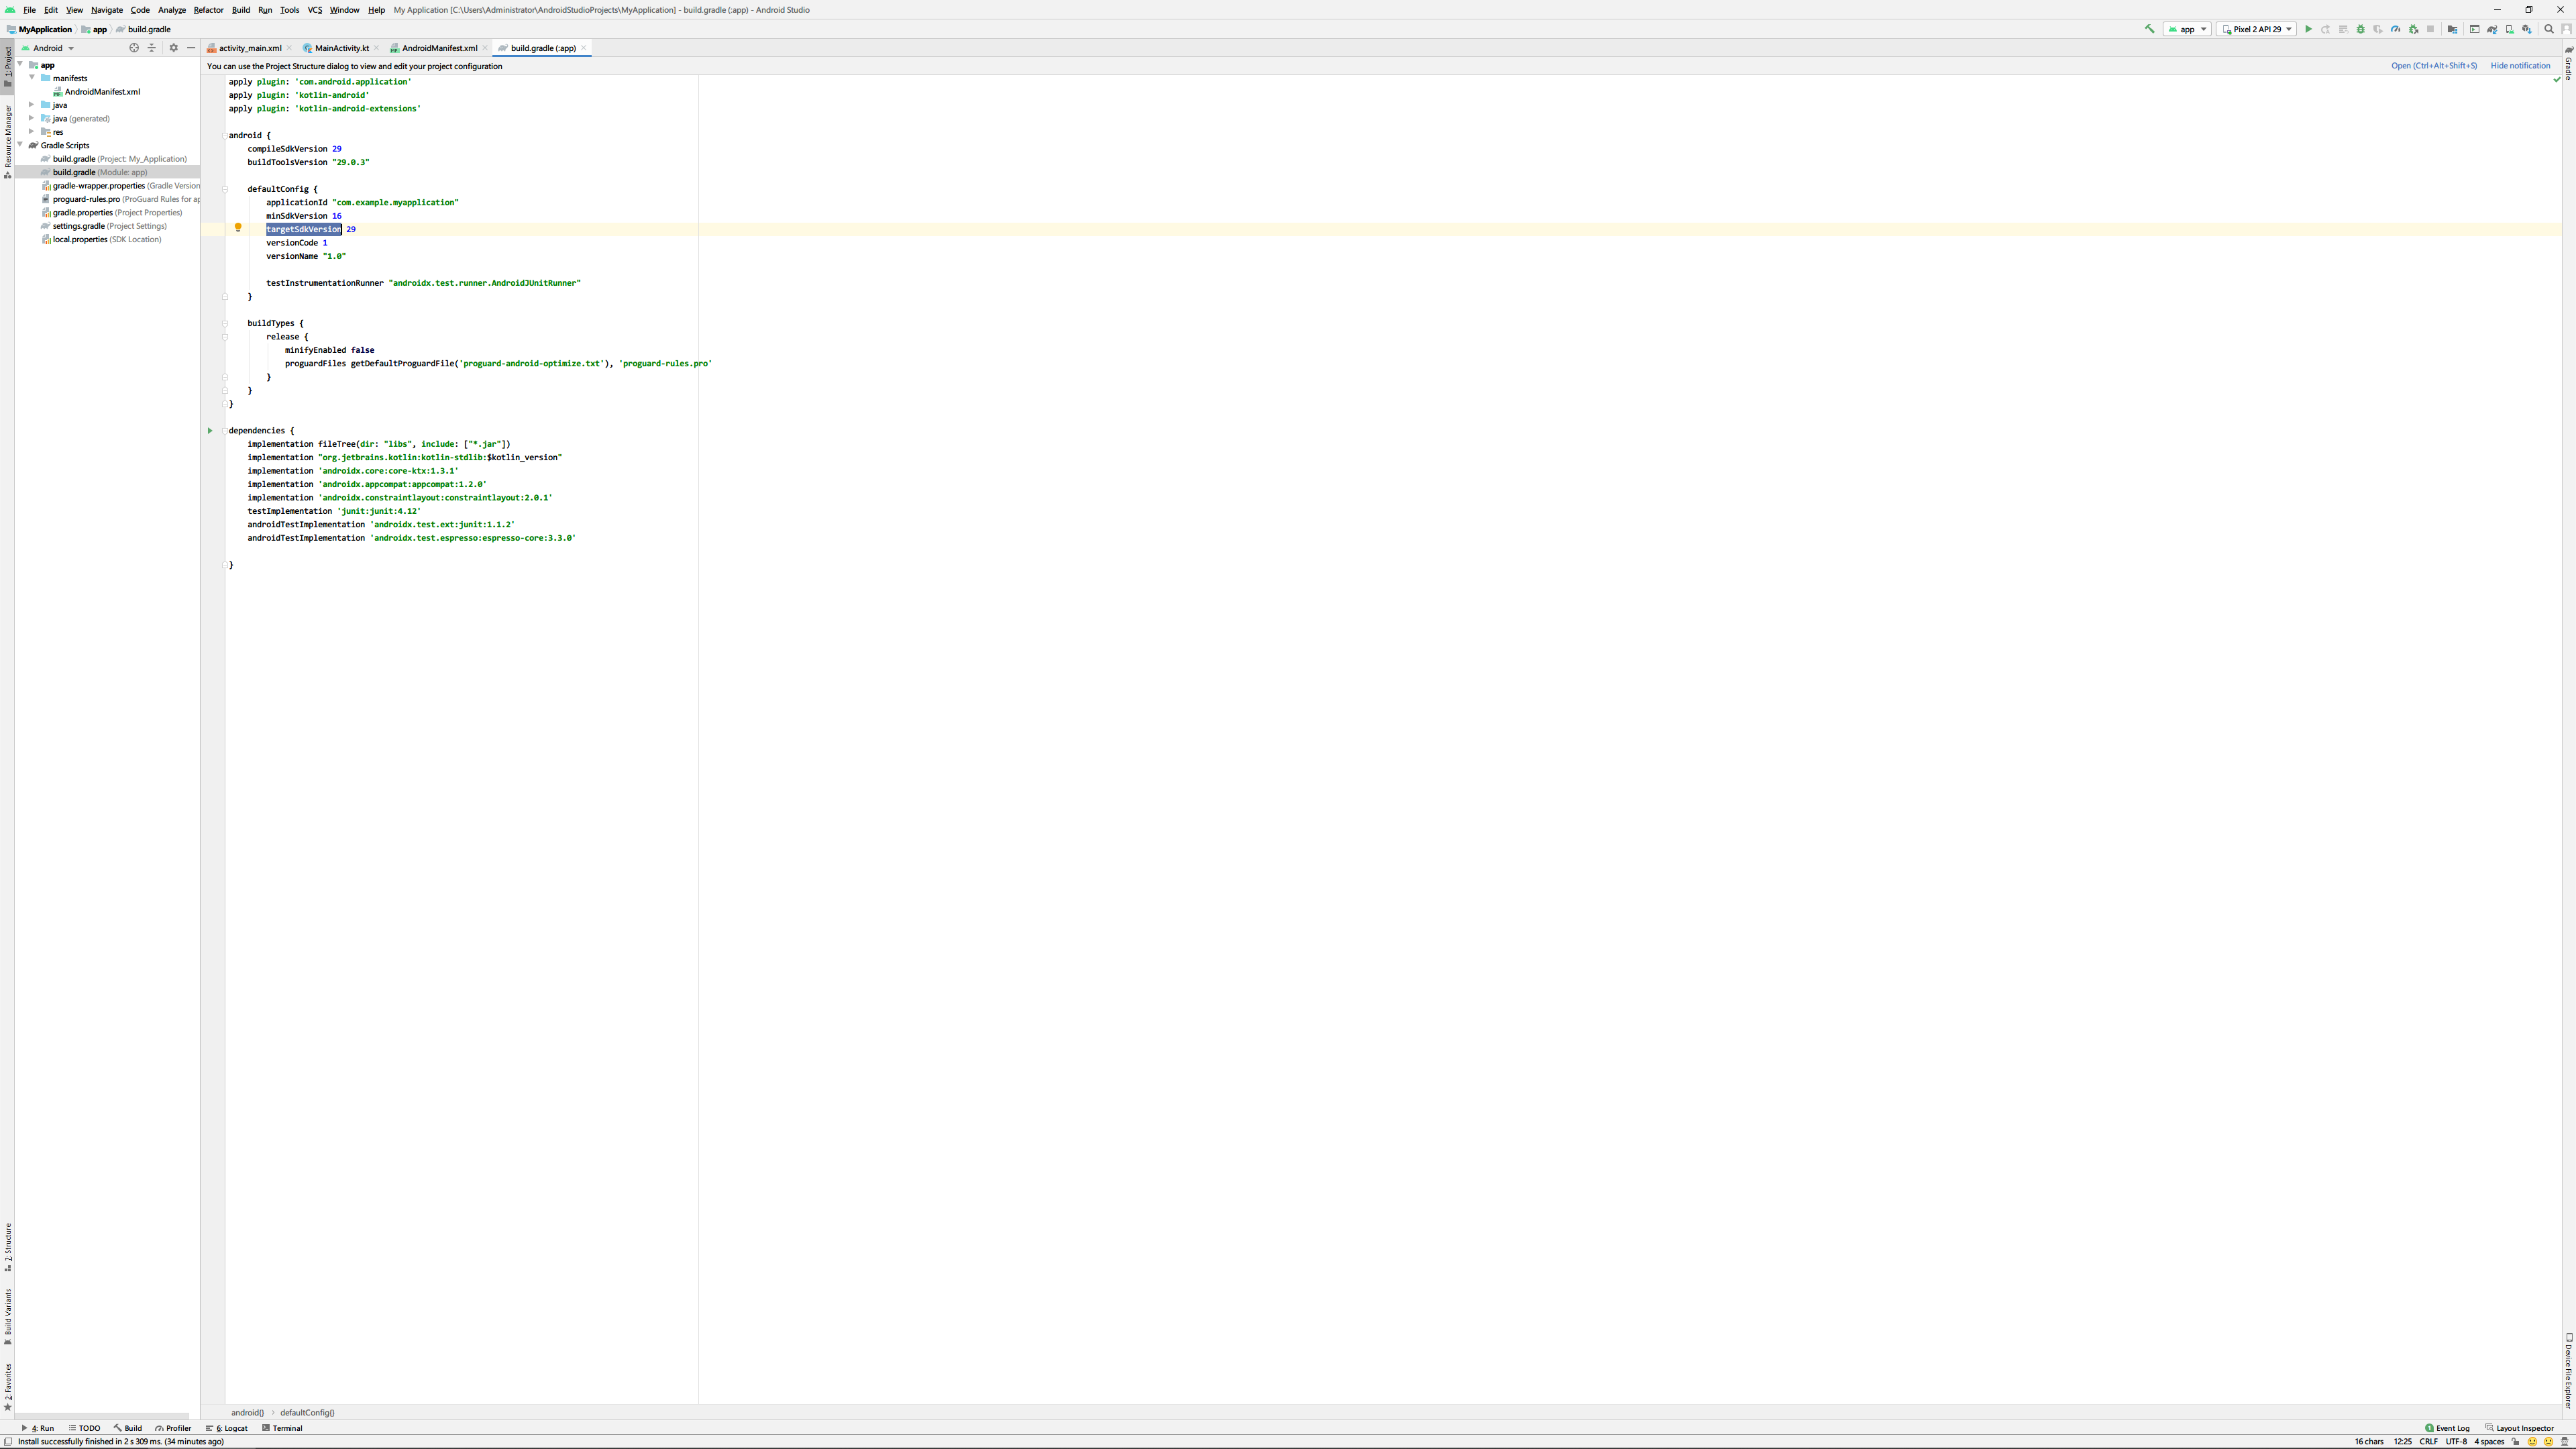Open the Android Profiler gauge icon
Viewport: 2576px width, 1449px height.
(x=2396, y=29)
